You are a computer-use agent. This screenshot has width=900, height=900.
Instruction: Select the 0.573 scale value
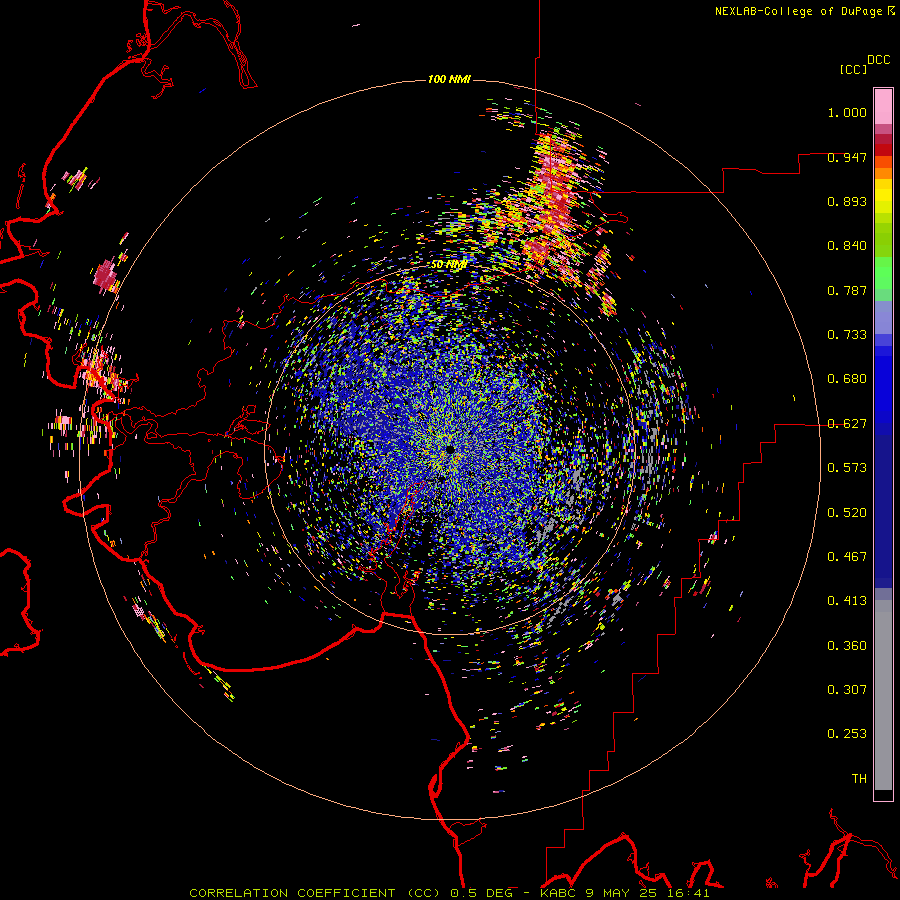(847, 468)
